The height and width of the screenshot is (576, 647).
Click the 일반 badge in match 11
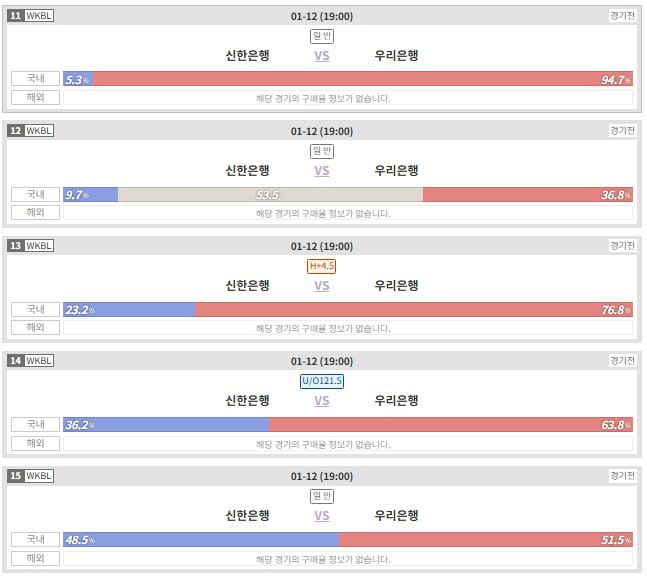click(322, 36)
